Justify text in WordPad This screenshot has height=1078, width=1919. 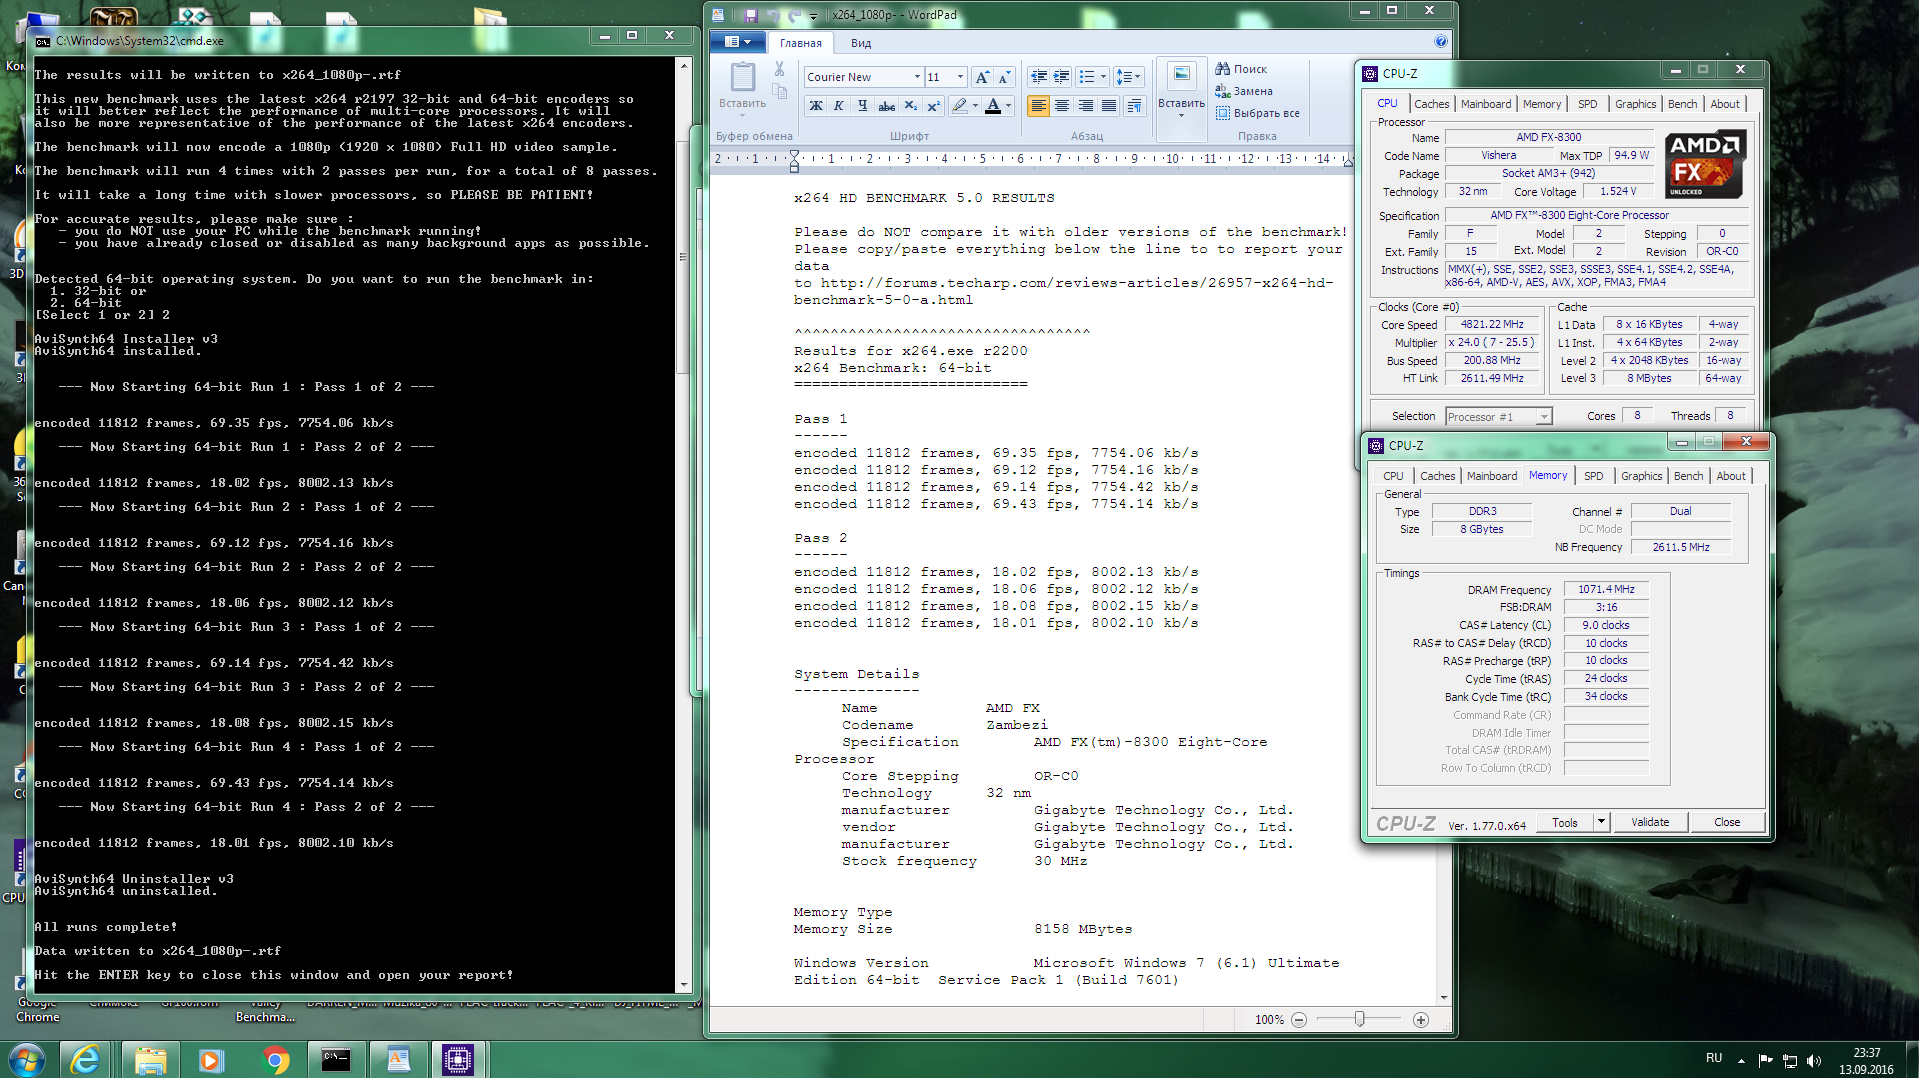(x=1108, y=106)
